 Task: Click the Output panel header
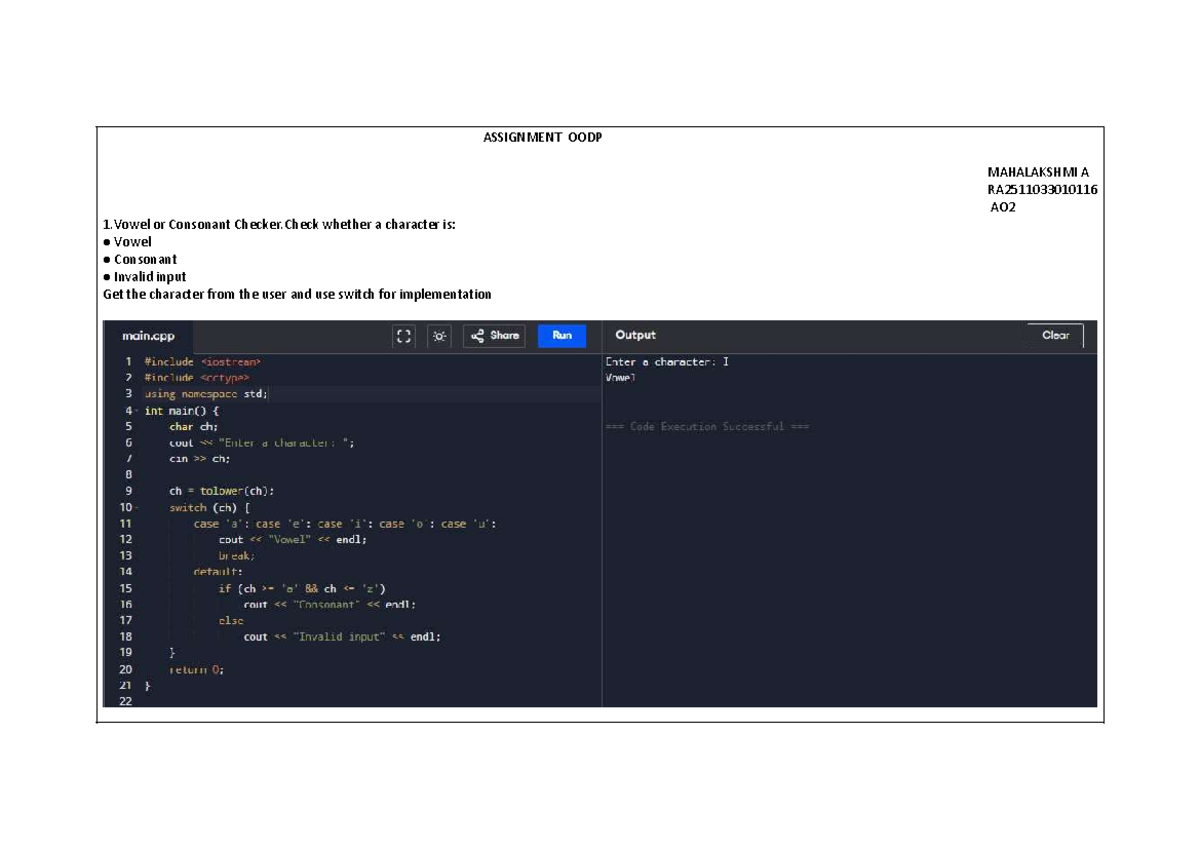pos(636,336)
